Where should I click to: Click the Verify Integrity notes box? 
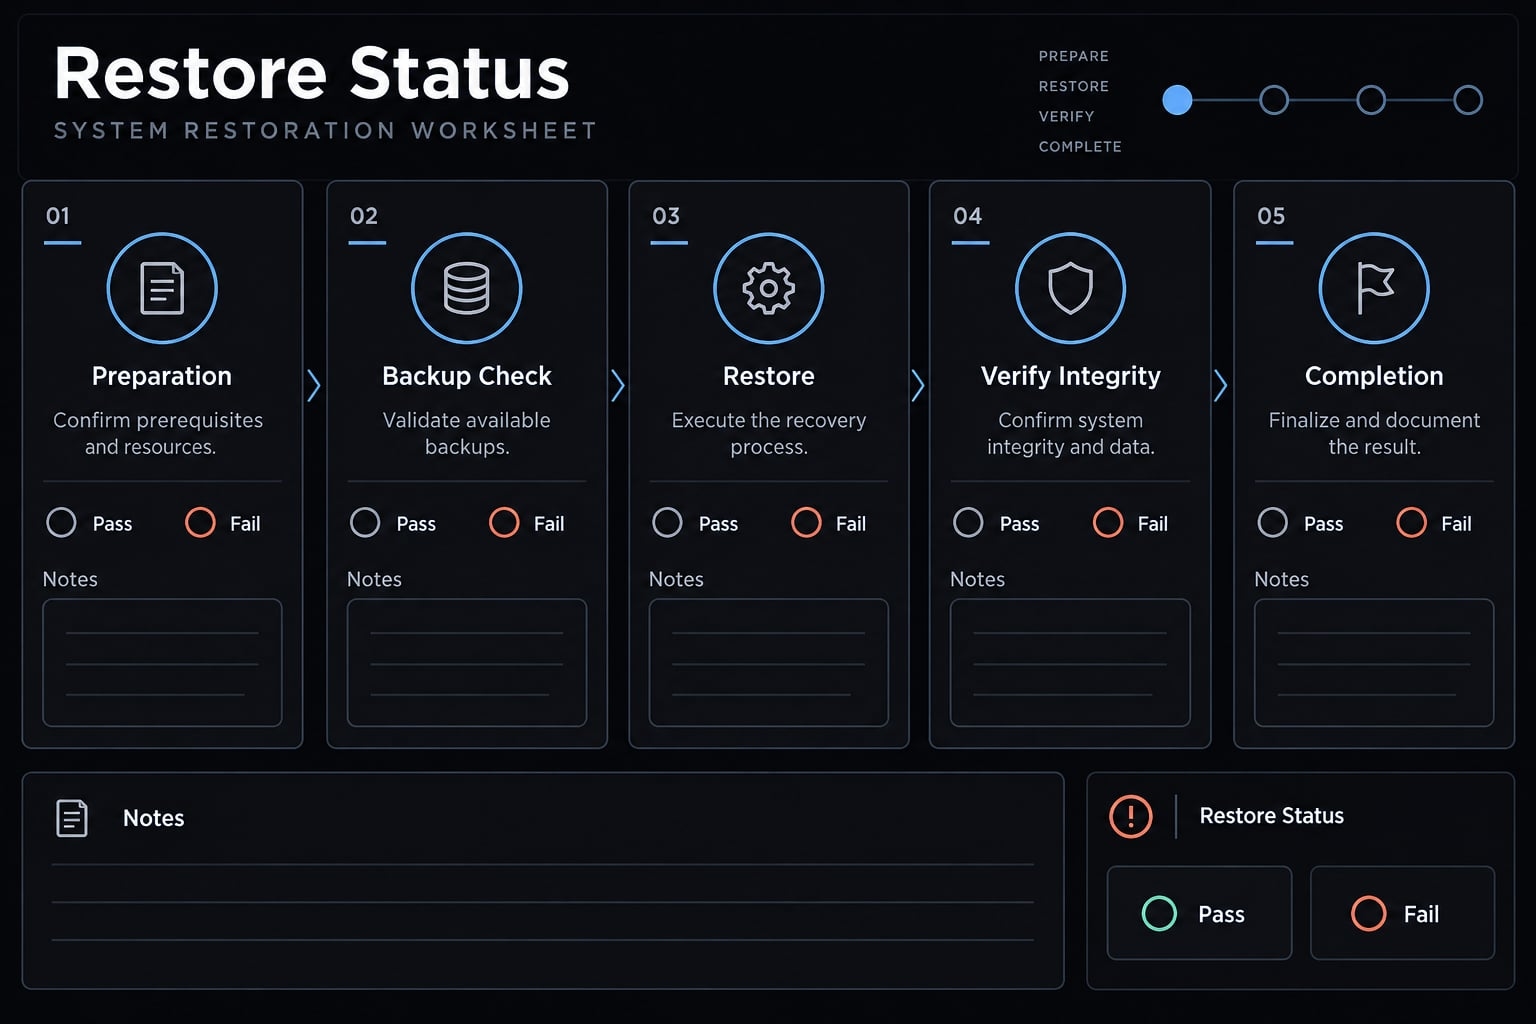point(1070,662)
